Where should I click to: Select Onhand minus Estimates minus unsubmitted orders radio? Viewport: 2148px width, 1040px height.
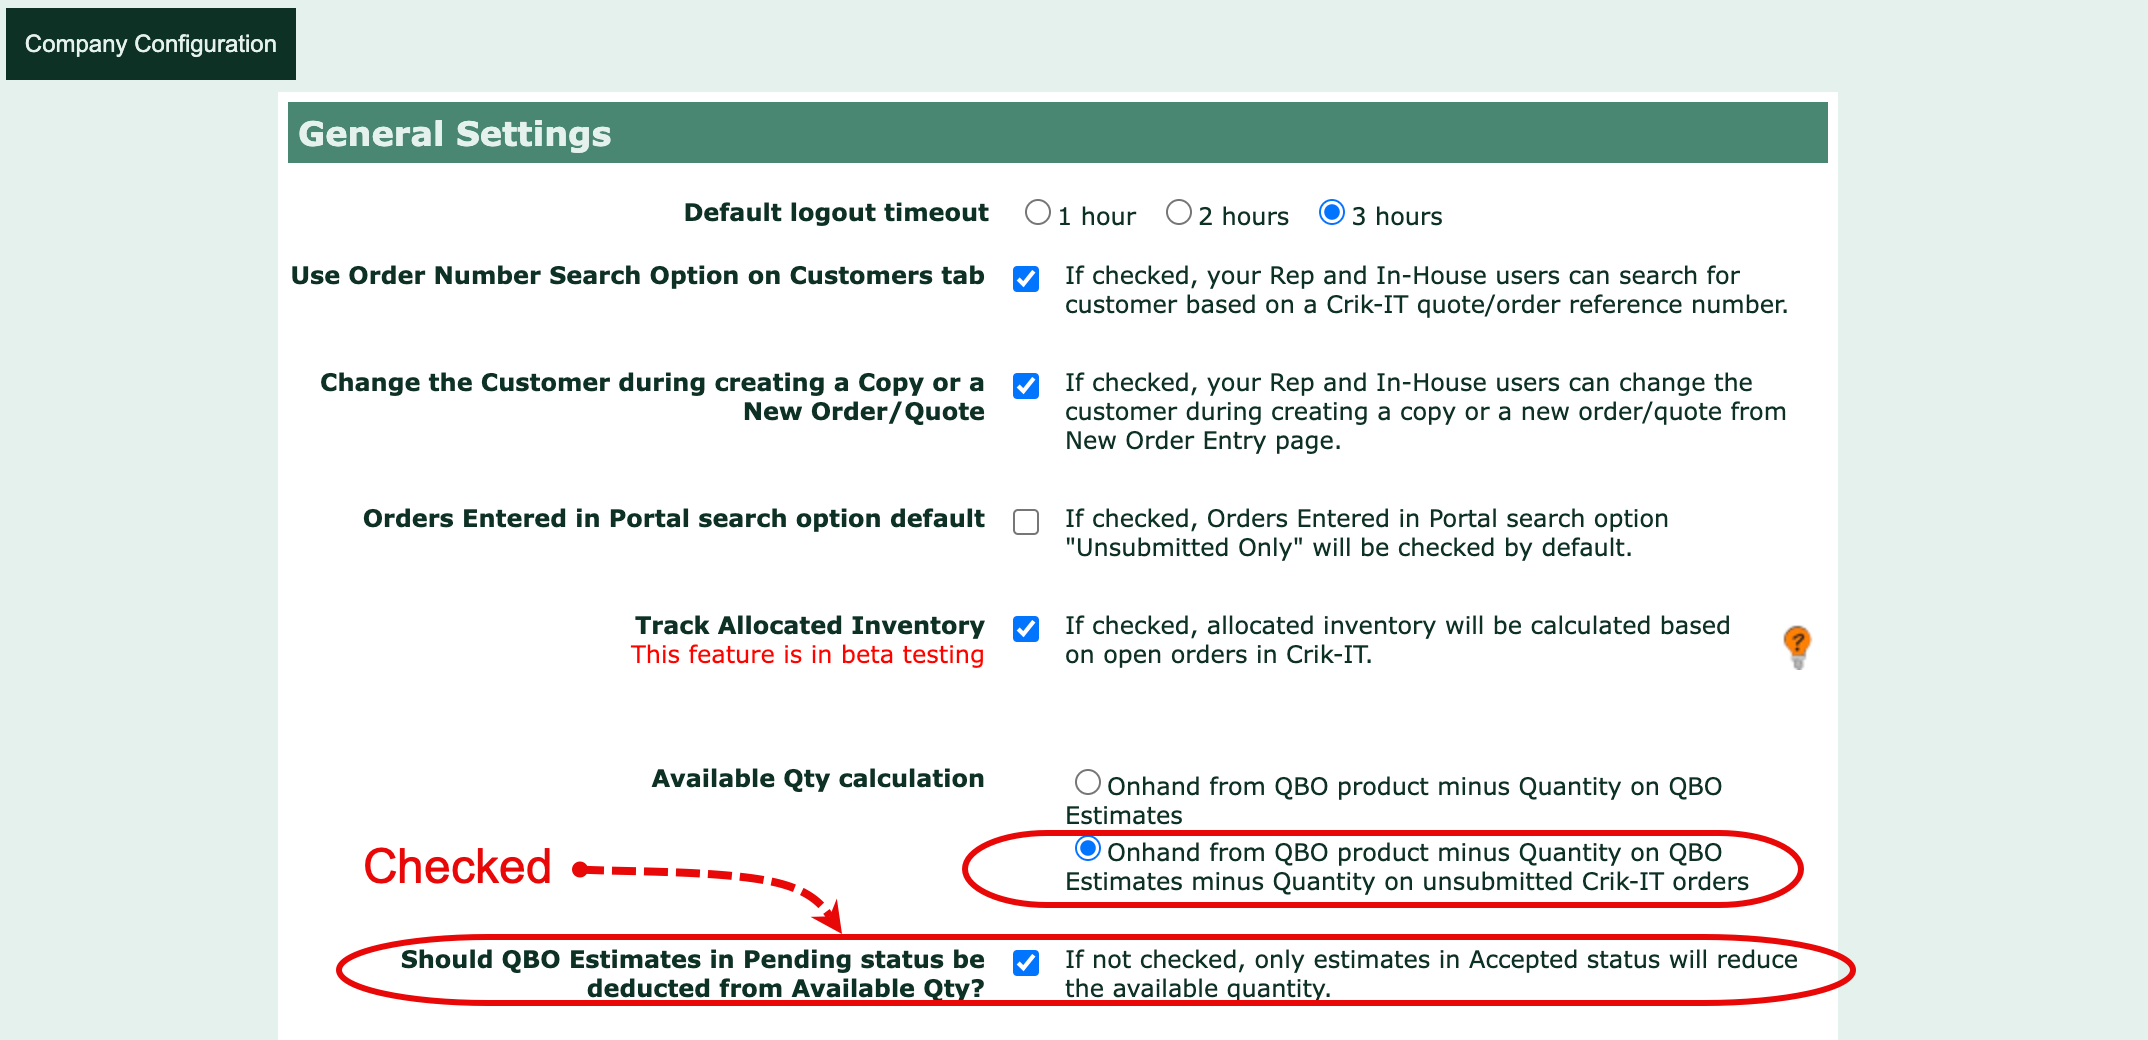click(x=1088, y=849)
